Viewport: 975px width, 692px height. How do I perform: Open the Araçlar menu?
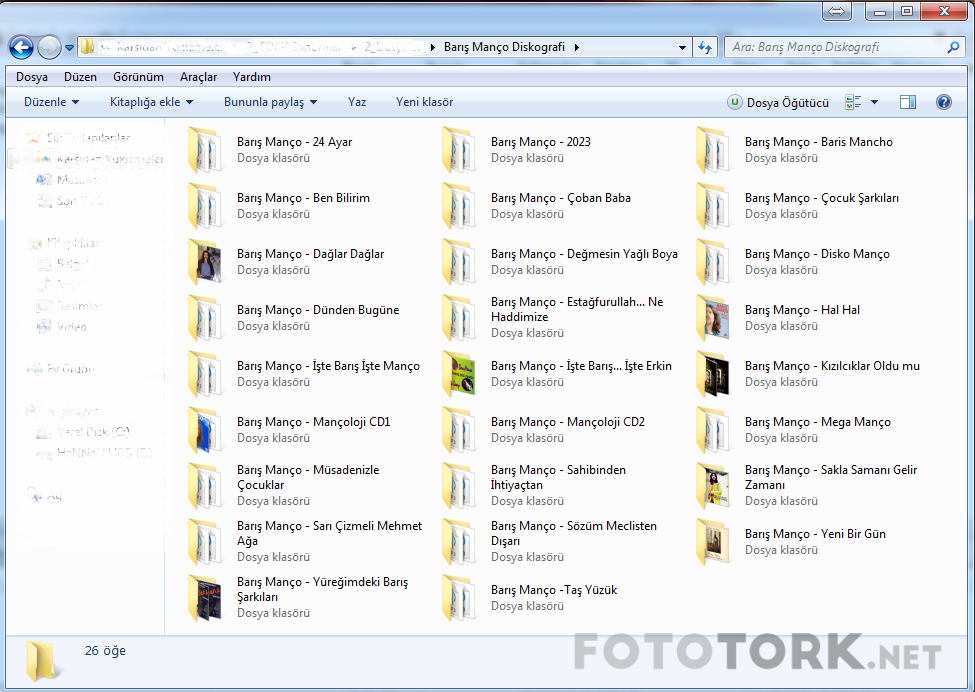click(198, 77)
